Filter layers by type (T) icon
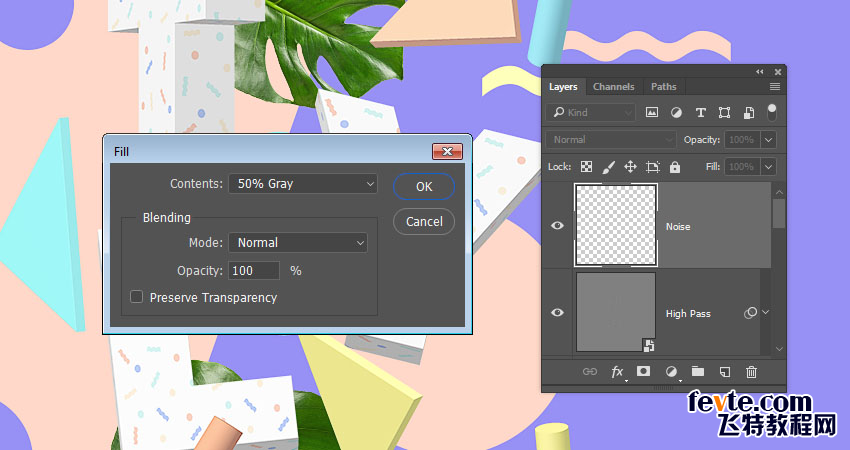 700,112
